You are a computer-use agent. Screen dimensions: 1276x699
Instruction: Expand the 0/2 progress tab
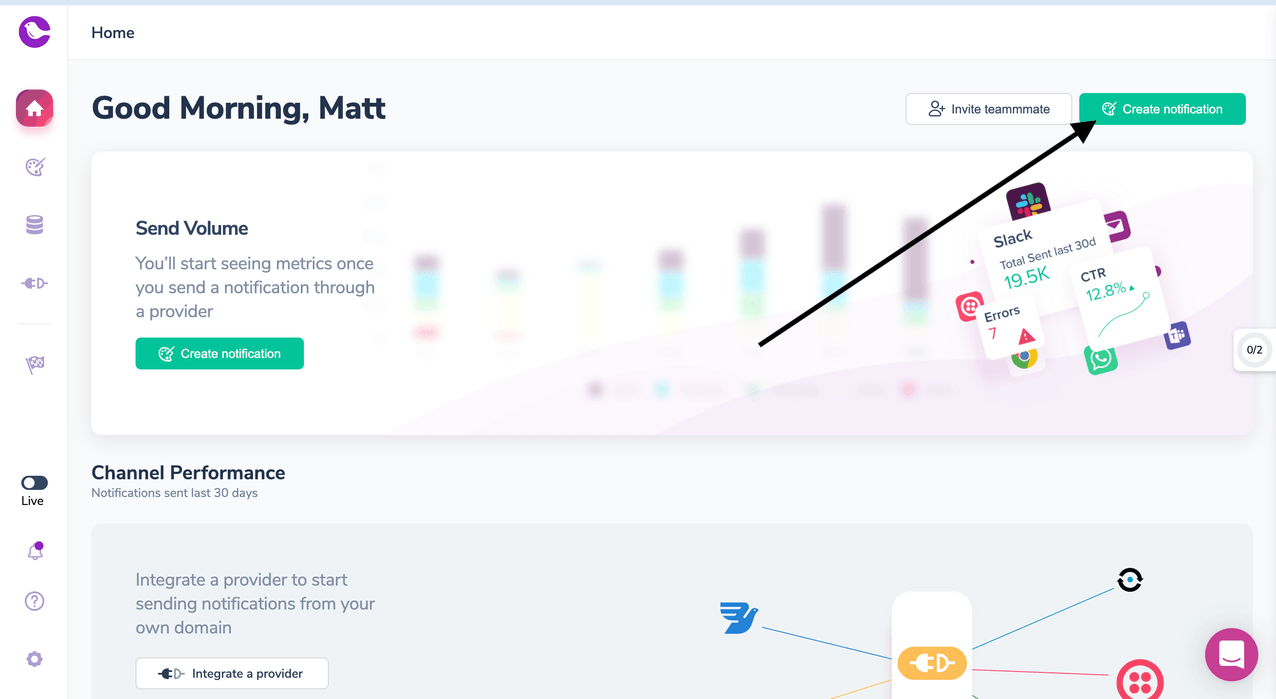pyautogui.click(x=1254, y=350)
